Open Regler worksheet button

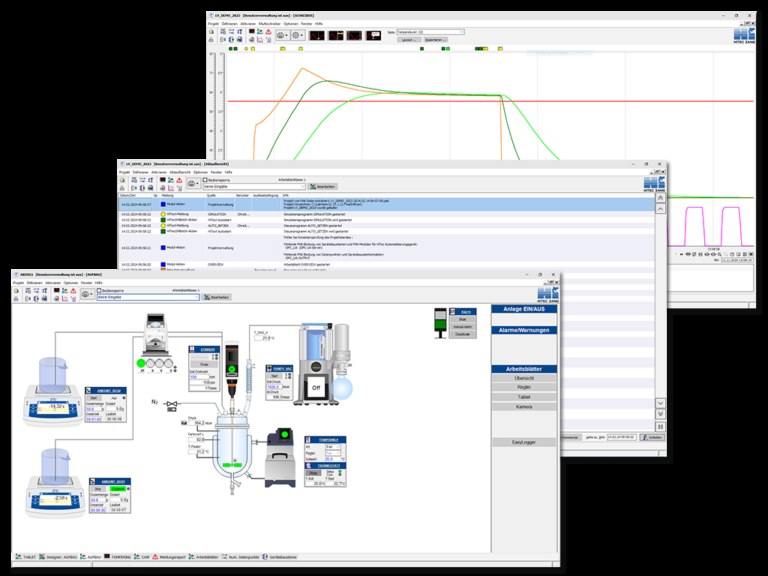point(524,387)
